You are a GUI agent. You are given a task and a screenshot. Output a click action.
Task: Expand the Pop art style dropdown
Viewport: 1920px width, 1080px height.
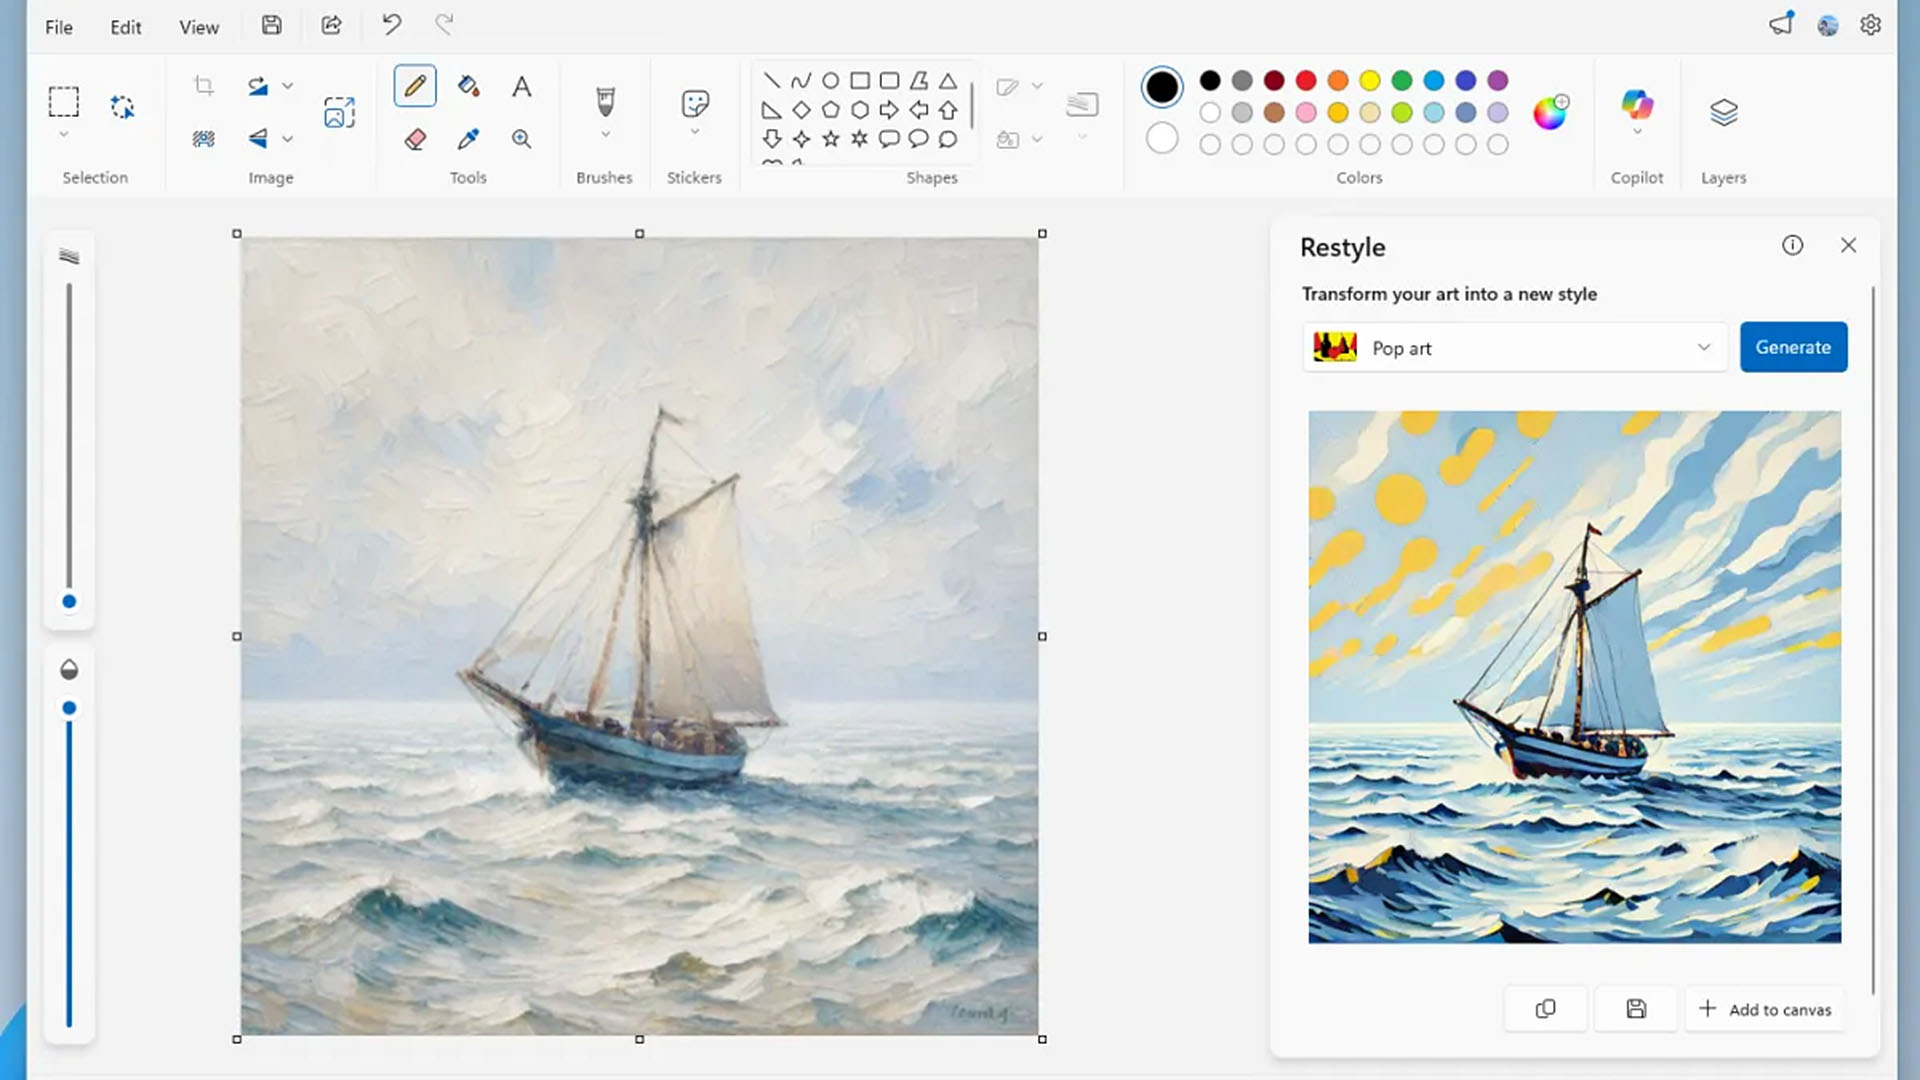1703,347
